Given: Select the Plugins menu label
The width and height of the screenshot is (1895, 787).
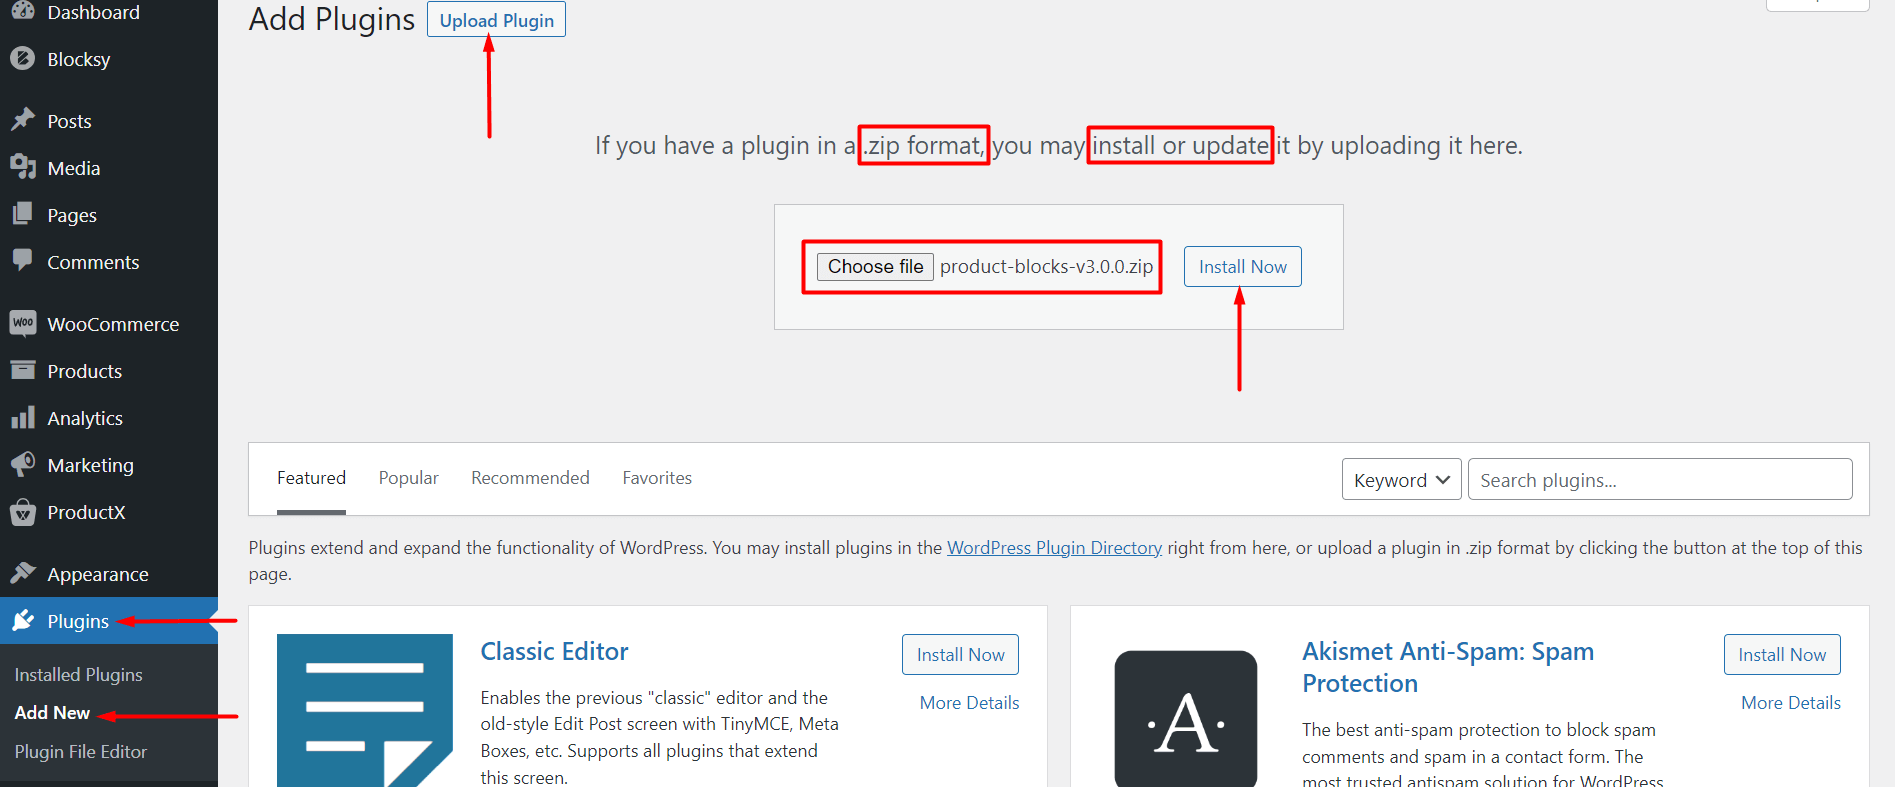Looking at the screenshot, I should (x=78, y=621).
